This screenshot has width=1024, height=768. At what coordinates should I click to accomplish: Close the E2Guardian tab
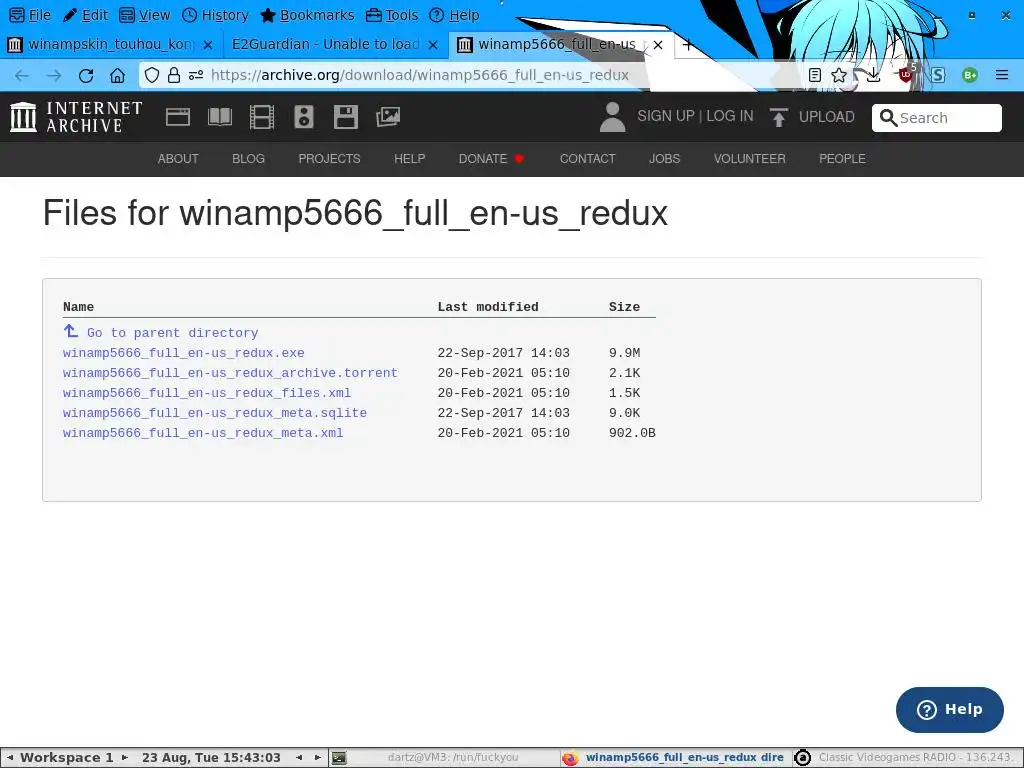coord(433,44)
